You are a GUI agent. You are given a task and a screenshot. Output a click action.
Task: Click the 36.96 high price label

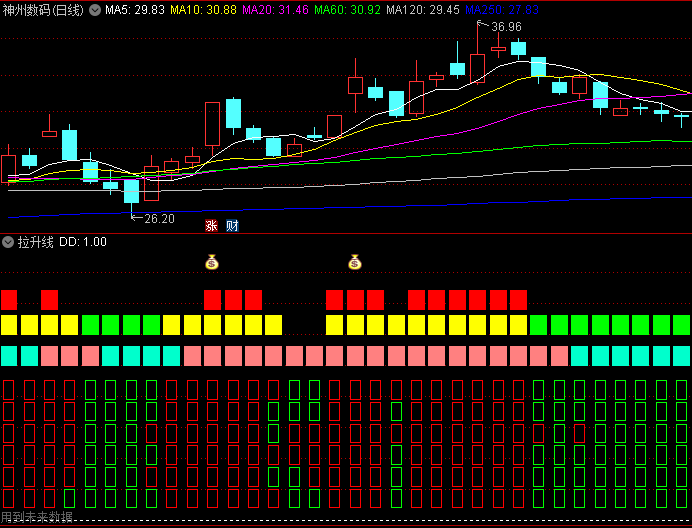point(506,27)
